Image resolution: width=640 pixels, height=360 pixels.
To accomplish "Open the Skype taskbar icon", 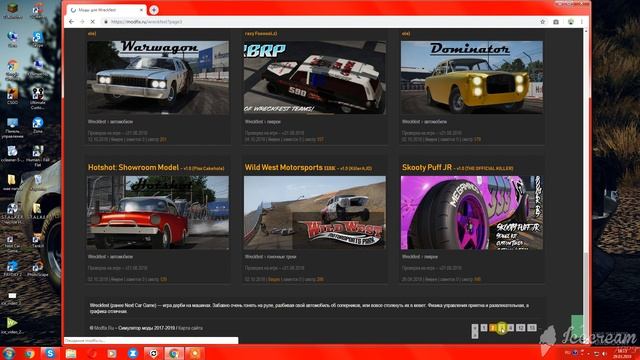I will 50,353.
